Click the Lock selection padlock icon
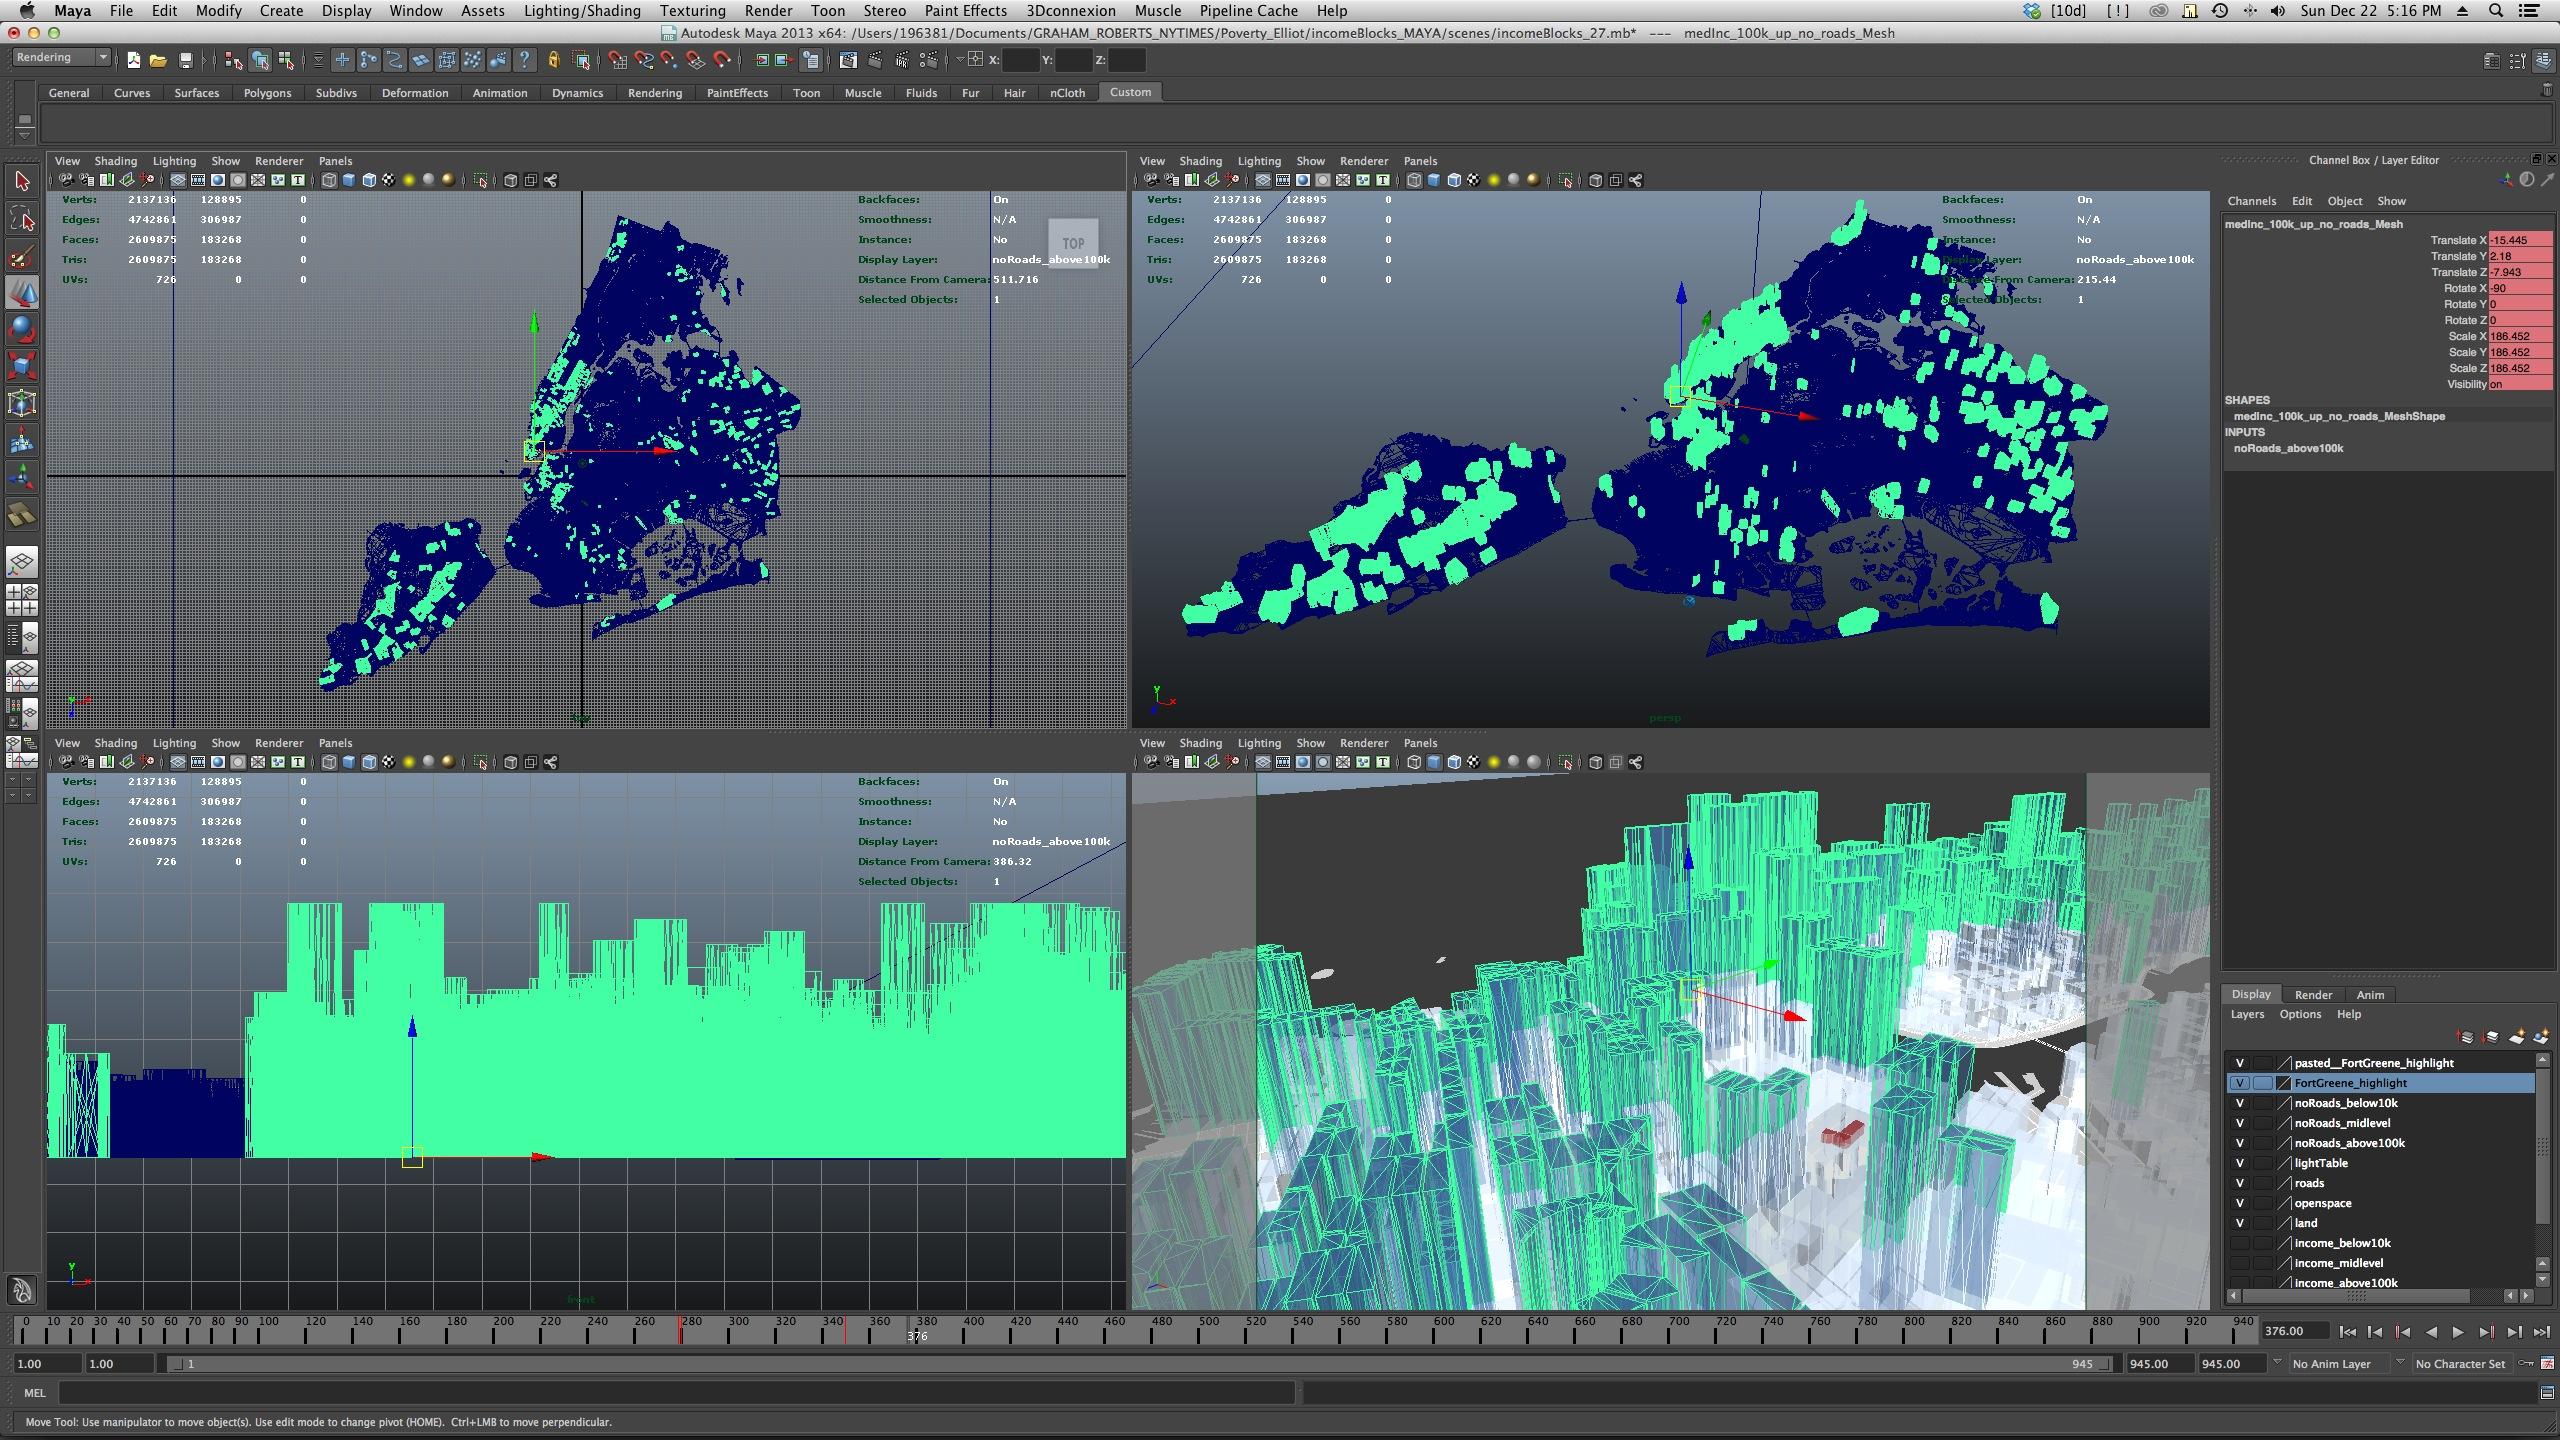2560x1440 pixels. coord(553,61)
